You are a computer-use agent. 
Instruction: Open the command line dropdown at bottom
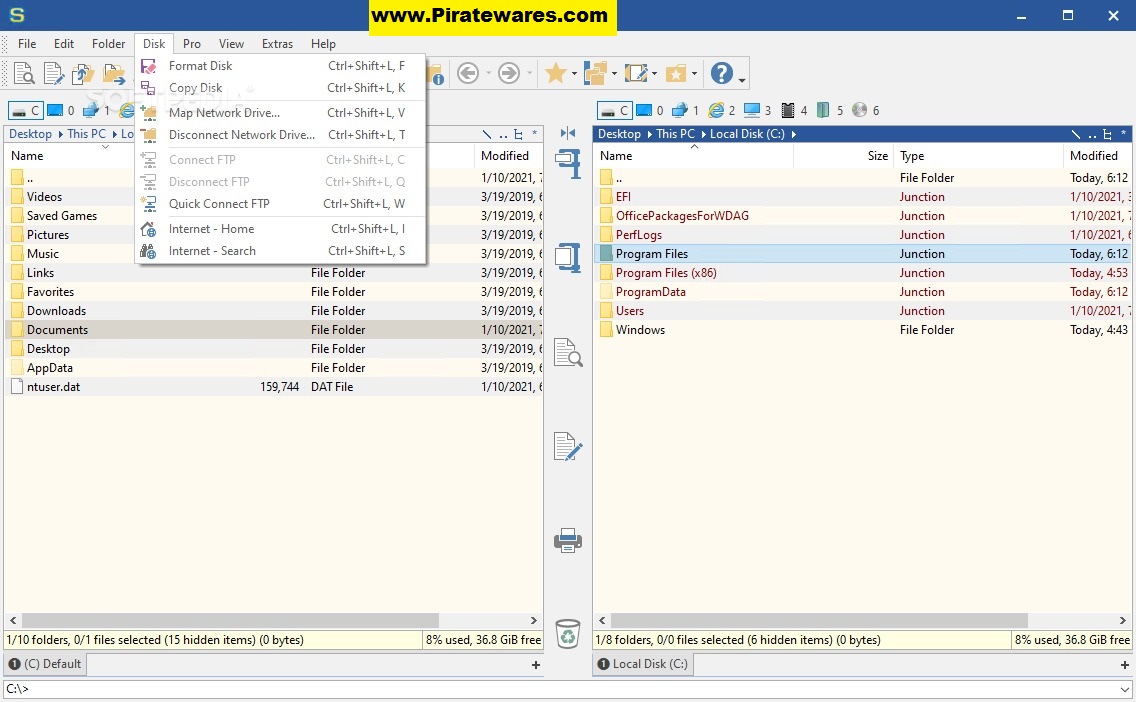[1124, 689]
